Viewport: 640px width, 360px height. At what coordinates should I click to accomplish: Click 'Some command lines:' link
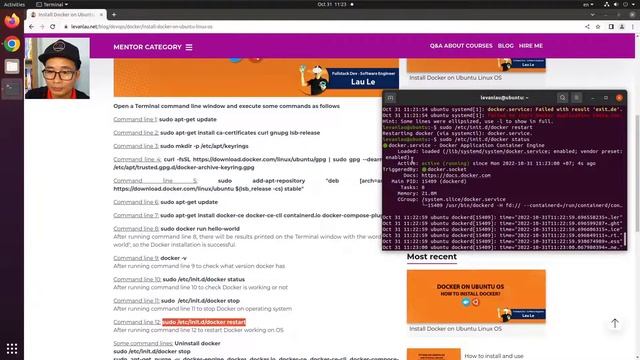click(x=143, y=343)
